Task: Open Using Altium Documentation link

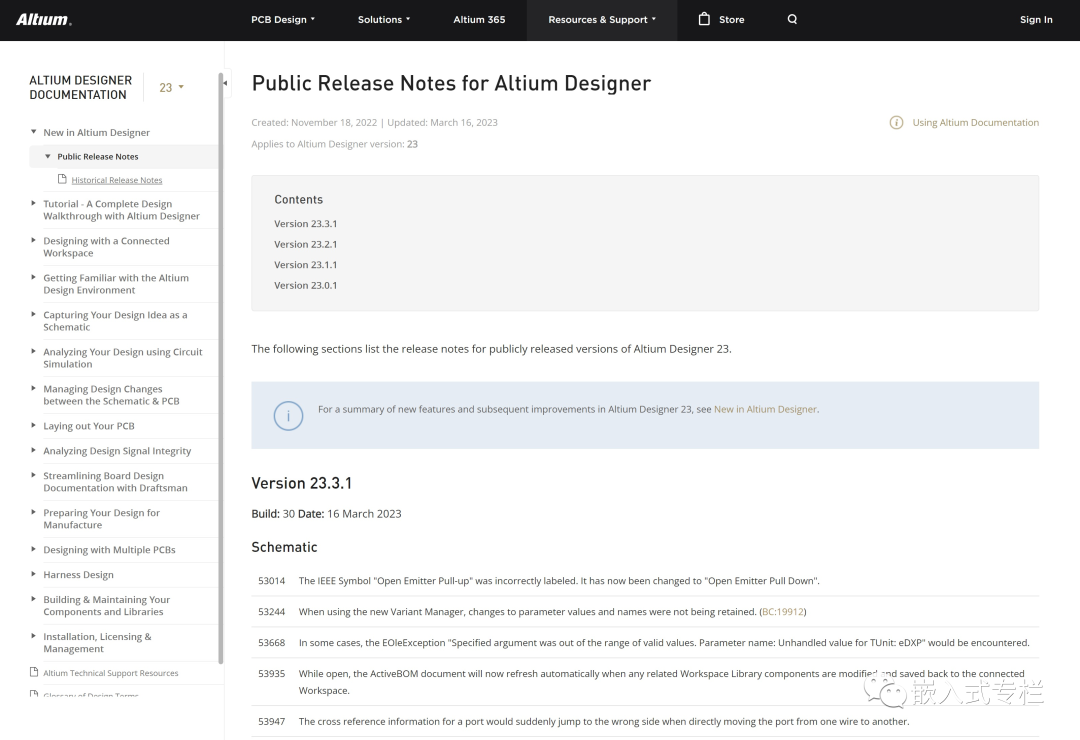Action: click(x=975, y=123)
